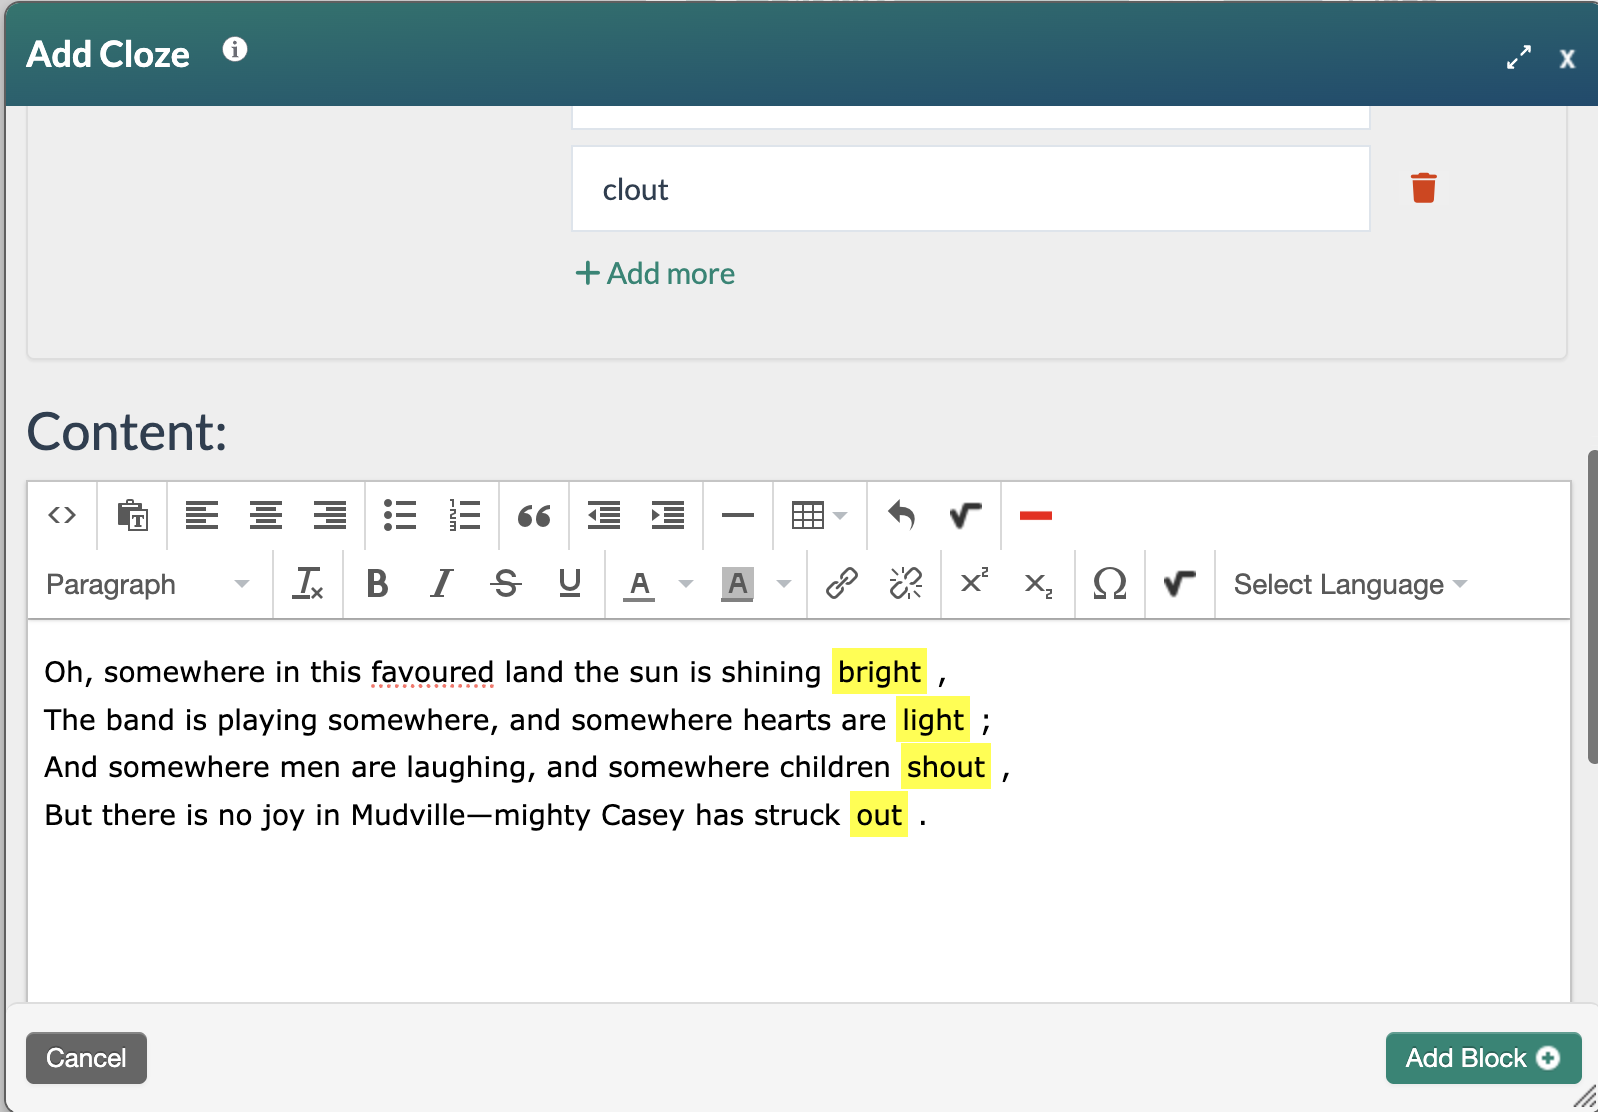Click the Cancel button
Image resolution: width=1598 pixels, height=1112 pixels.
(x=86, y=1058)
